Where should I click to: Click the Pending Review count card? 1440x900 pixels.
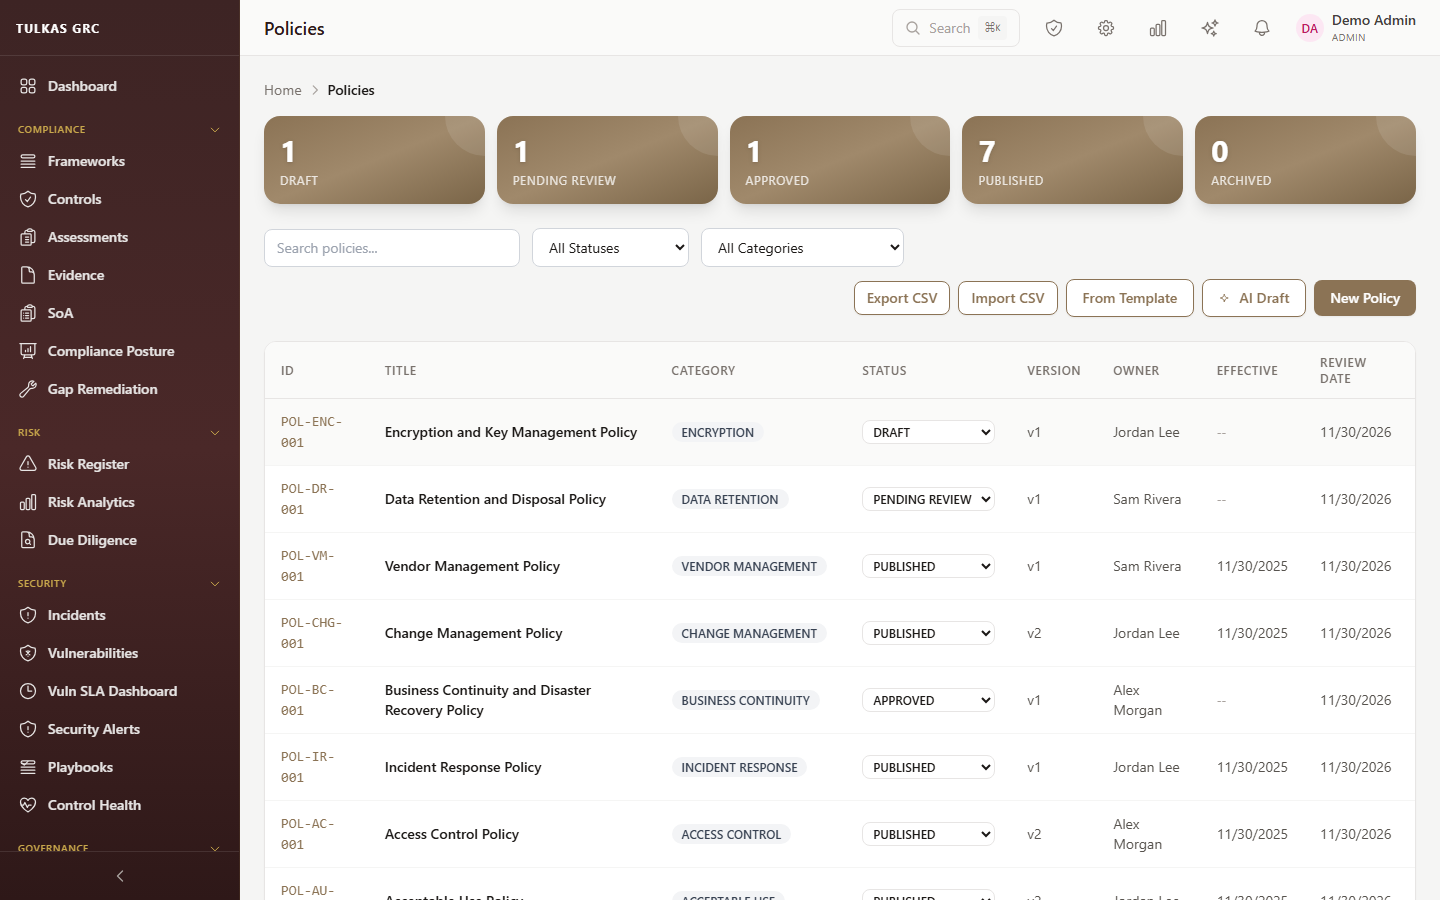[607, 160]
